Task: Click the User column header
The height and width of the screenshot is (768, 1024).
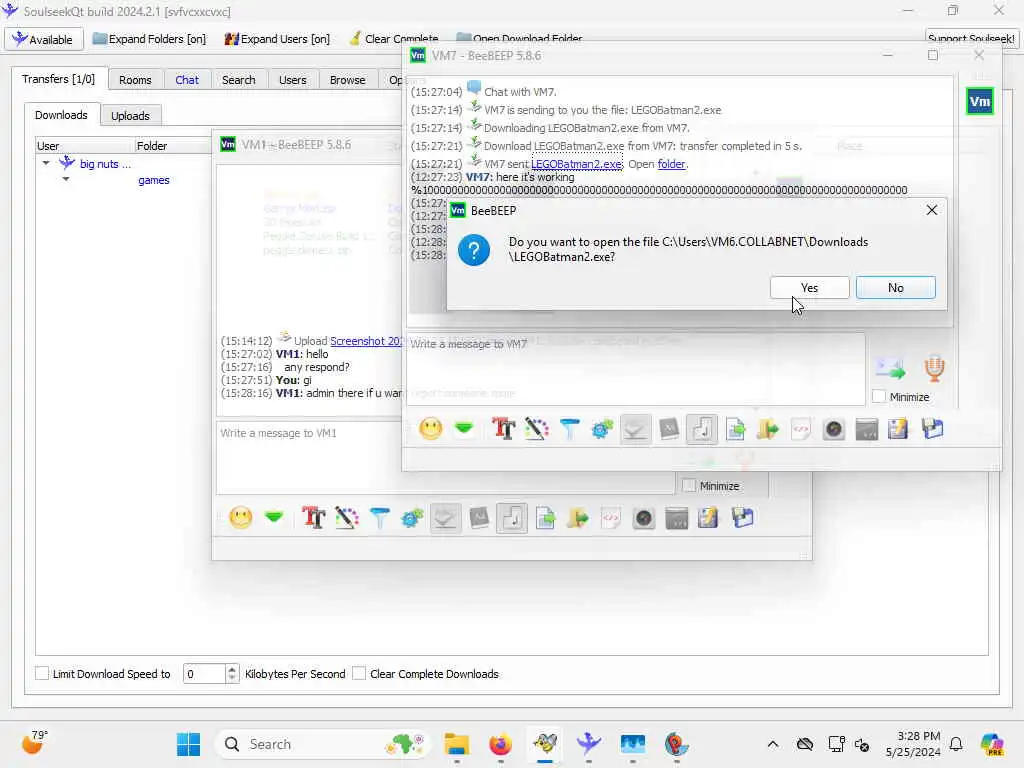Action: coord(85,146)
